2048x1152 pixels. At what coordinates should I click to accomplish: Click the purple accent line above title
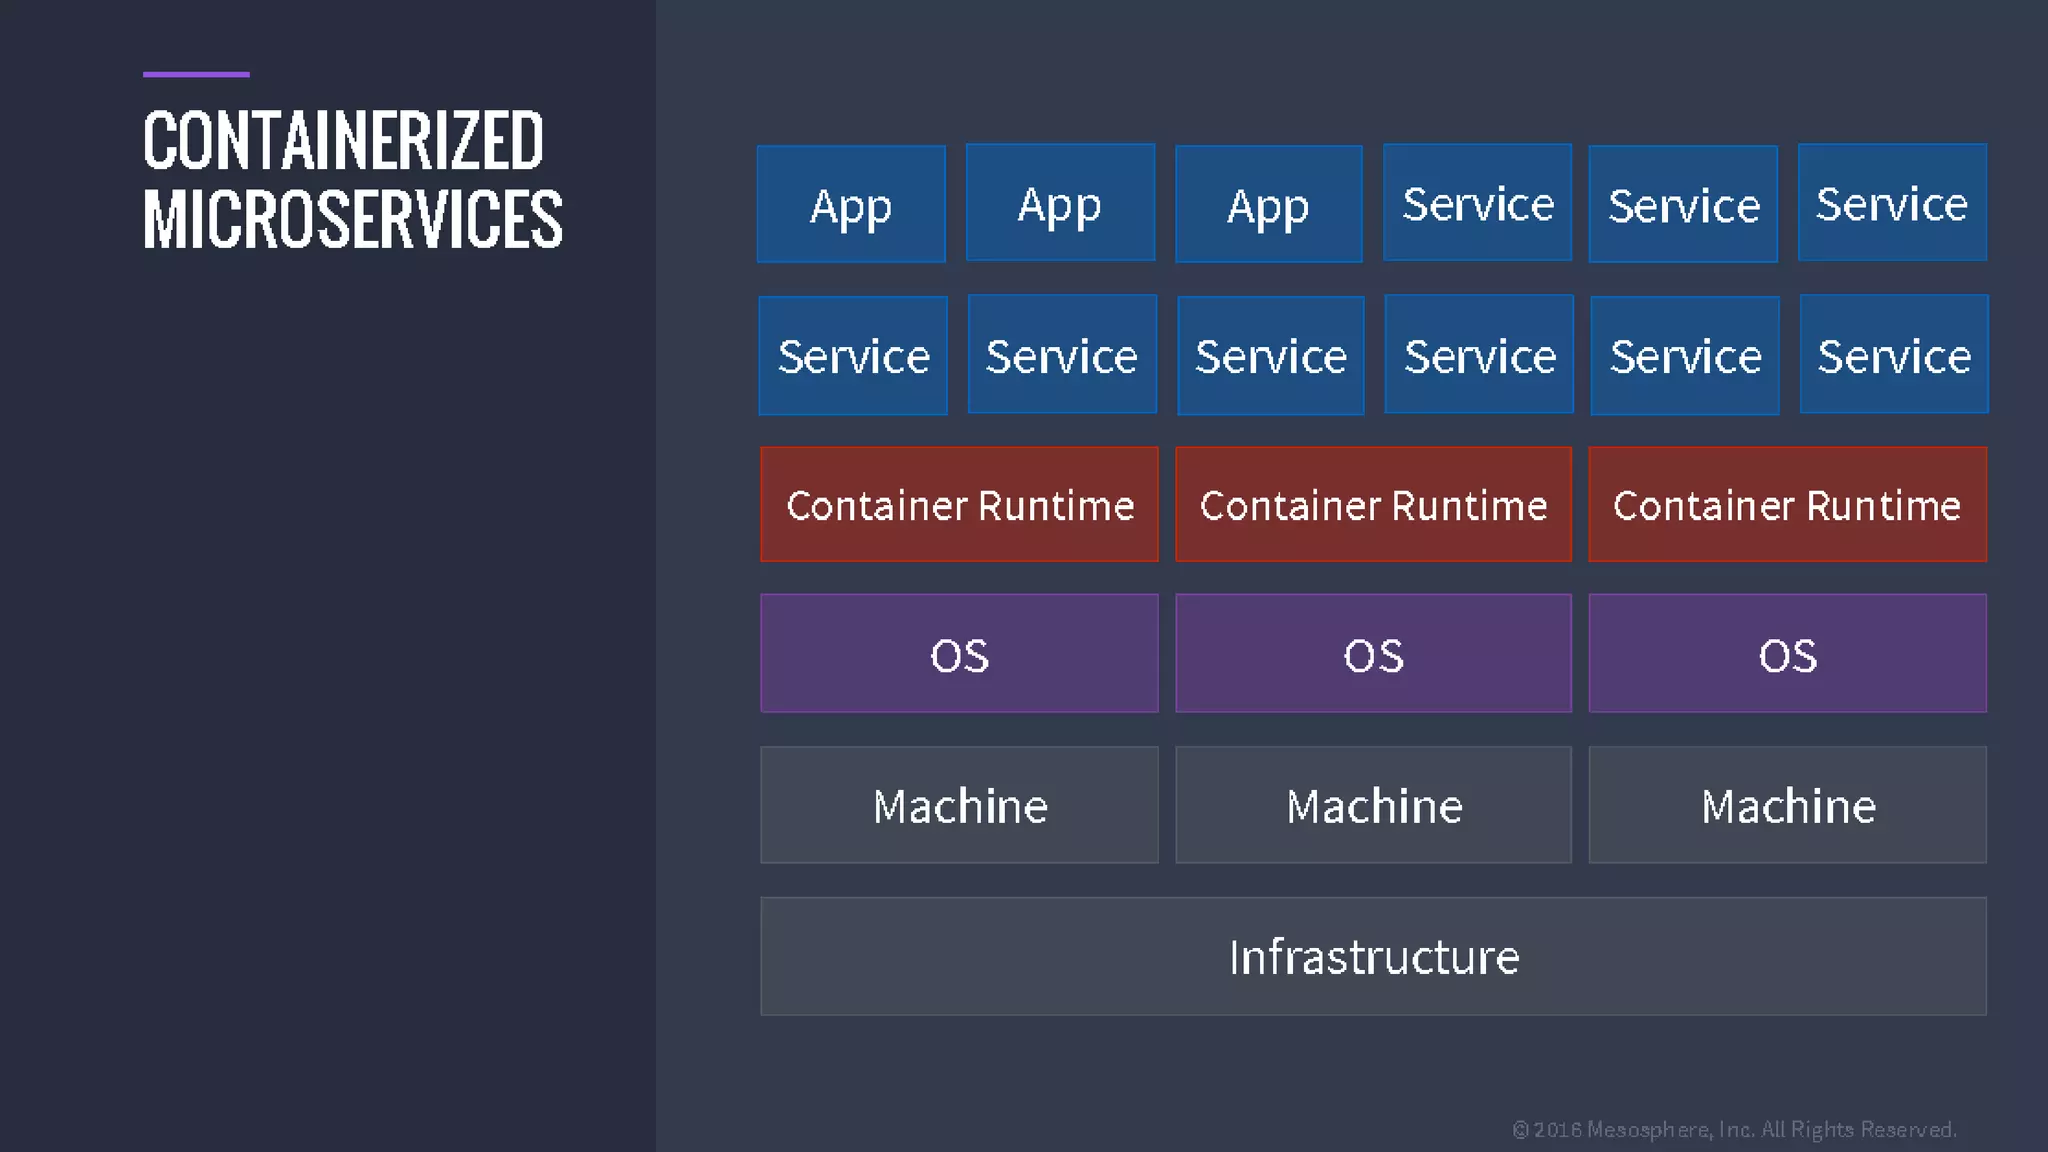click(x=196, y=74)
